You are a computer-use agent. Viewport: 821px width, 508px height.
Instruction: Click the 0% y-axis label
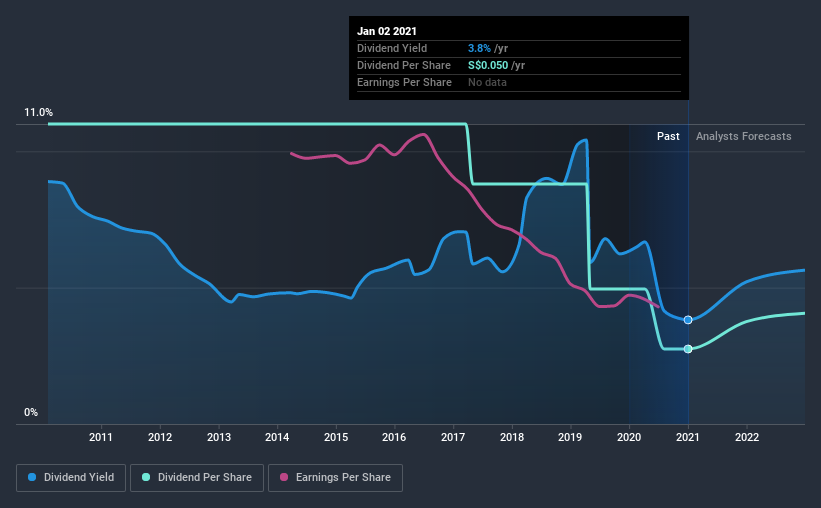tap(31, 413)
